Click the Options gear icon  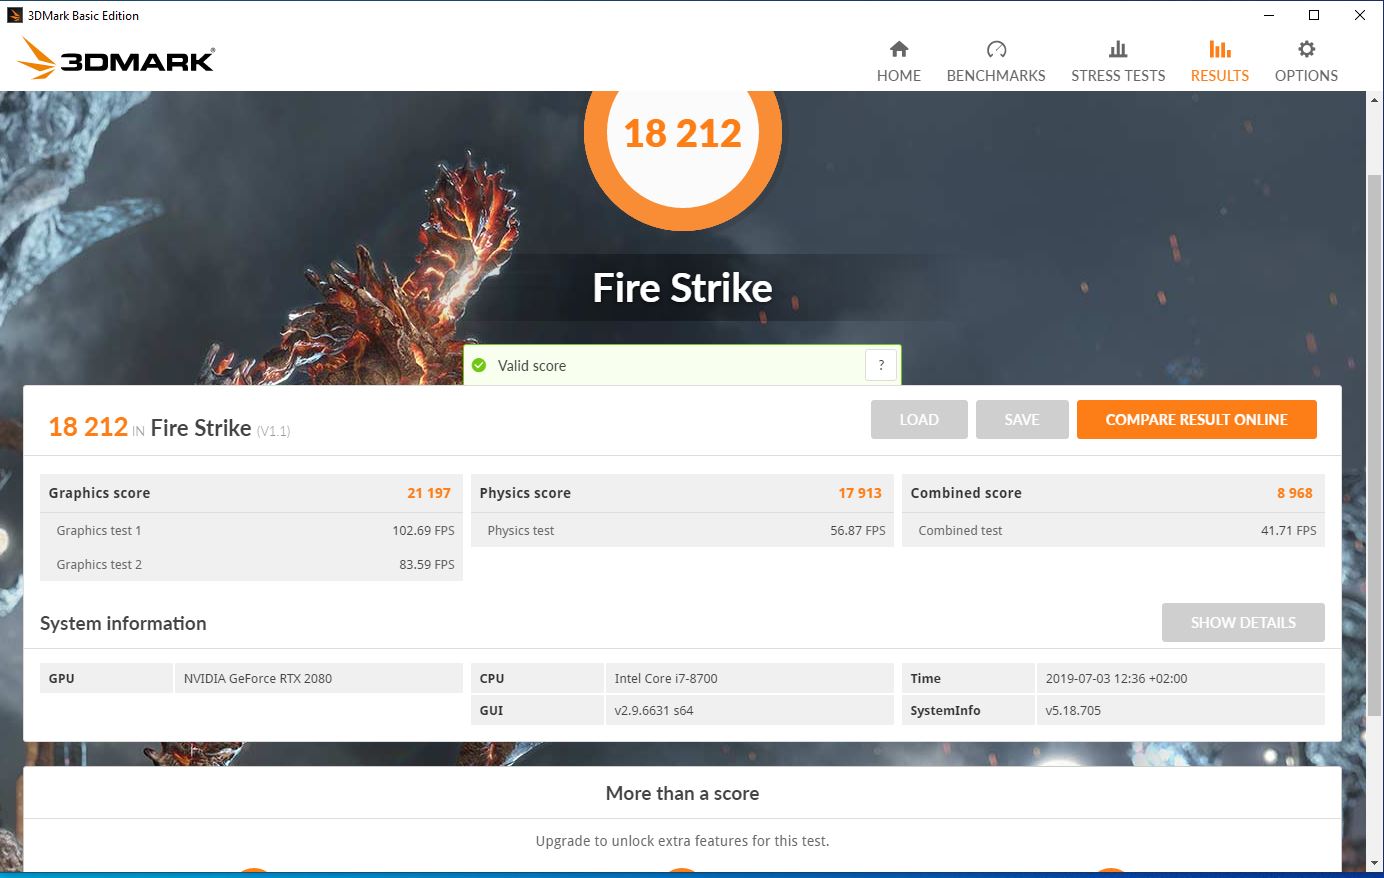point(1306,49)
